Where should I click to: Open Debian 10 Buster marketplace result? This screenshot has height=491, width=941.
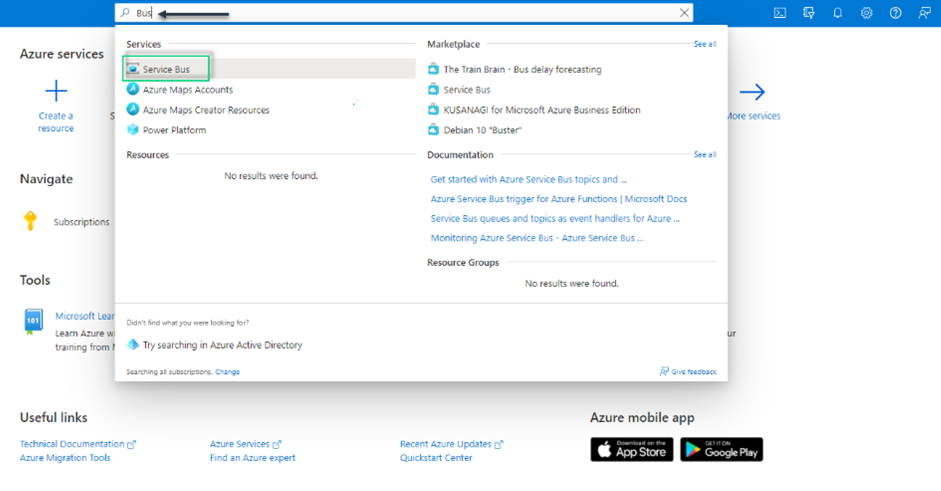click(x=483, y=130)
